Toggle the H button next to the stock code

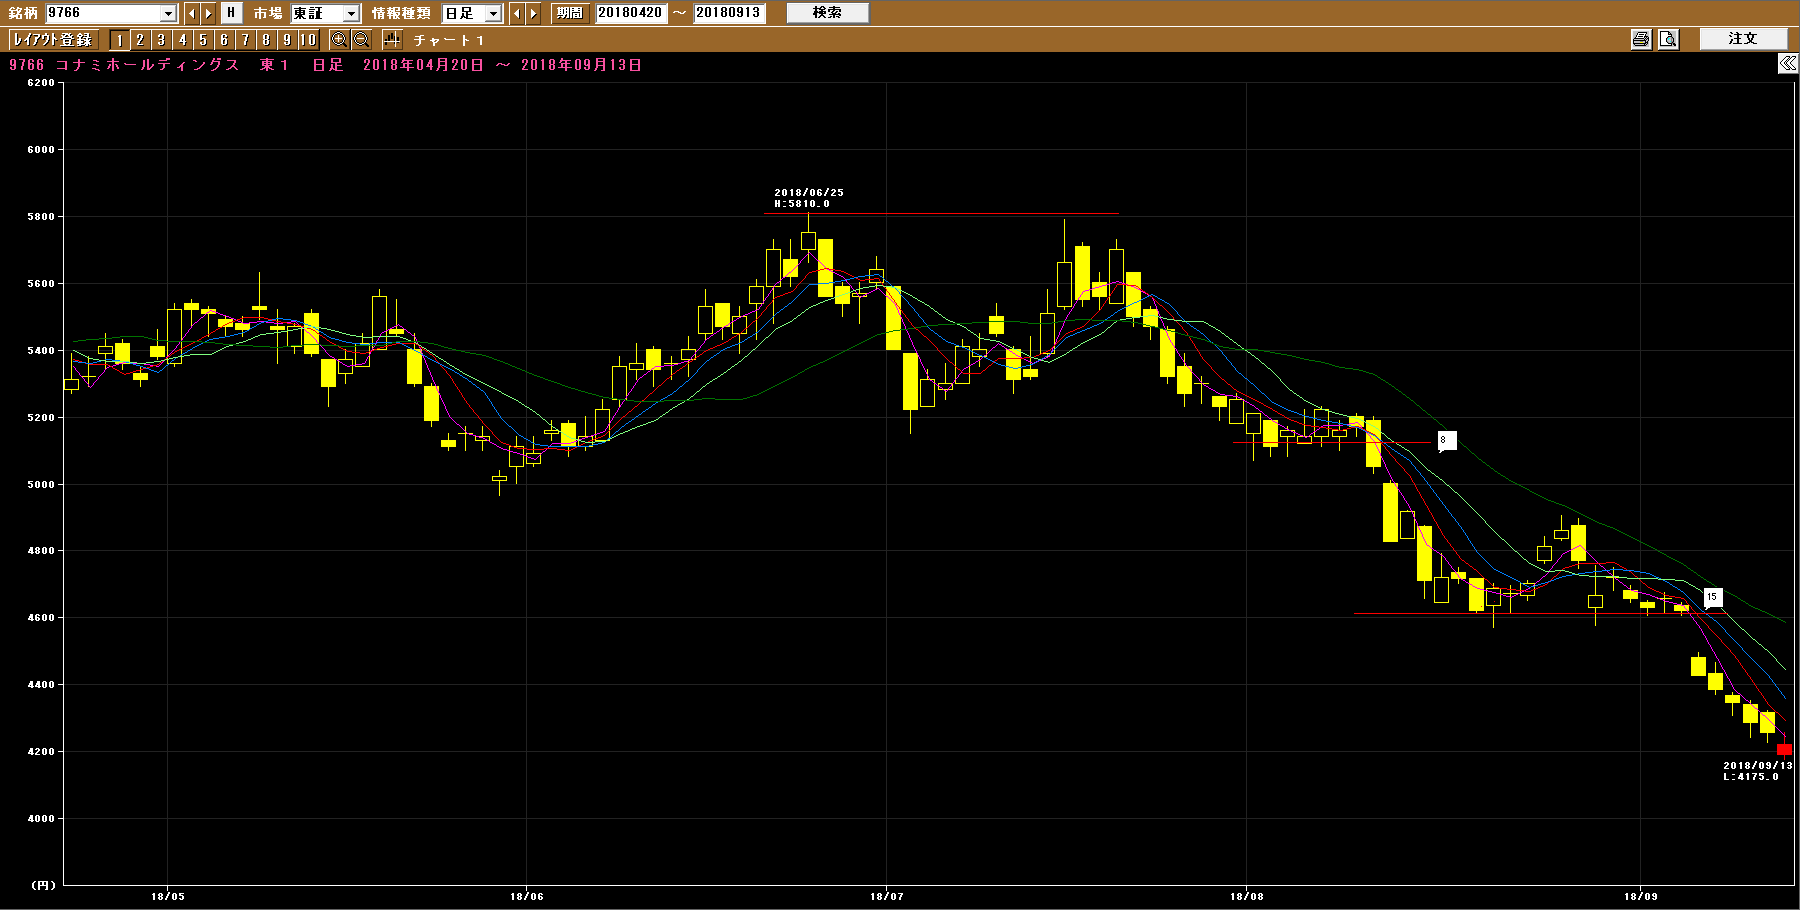[x=231, y=13]
